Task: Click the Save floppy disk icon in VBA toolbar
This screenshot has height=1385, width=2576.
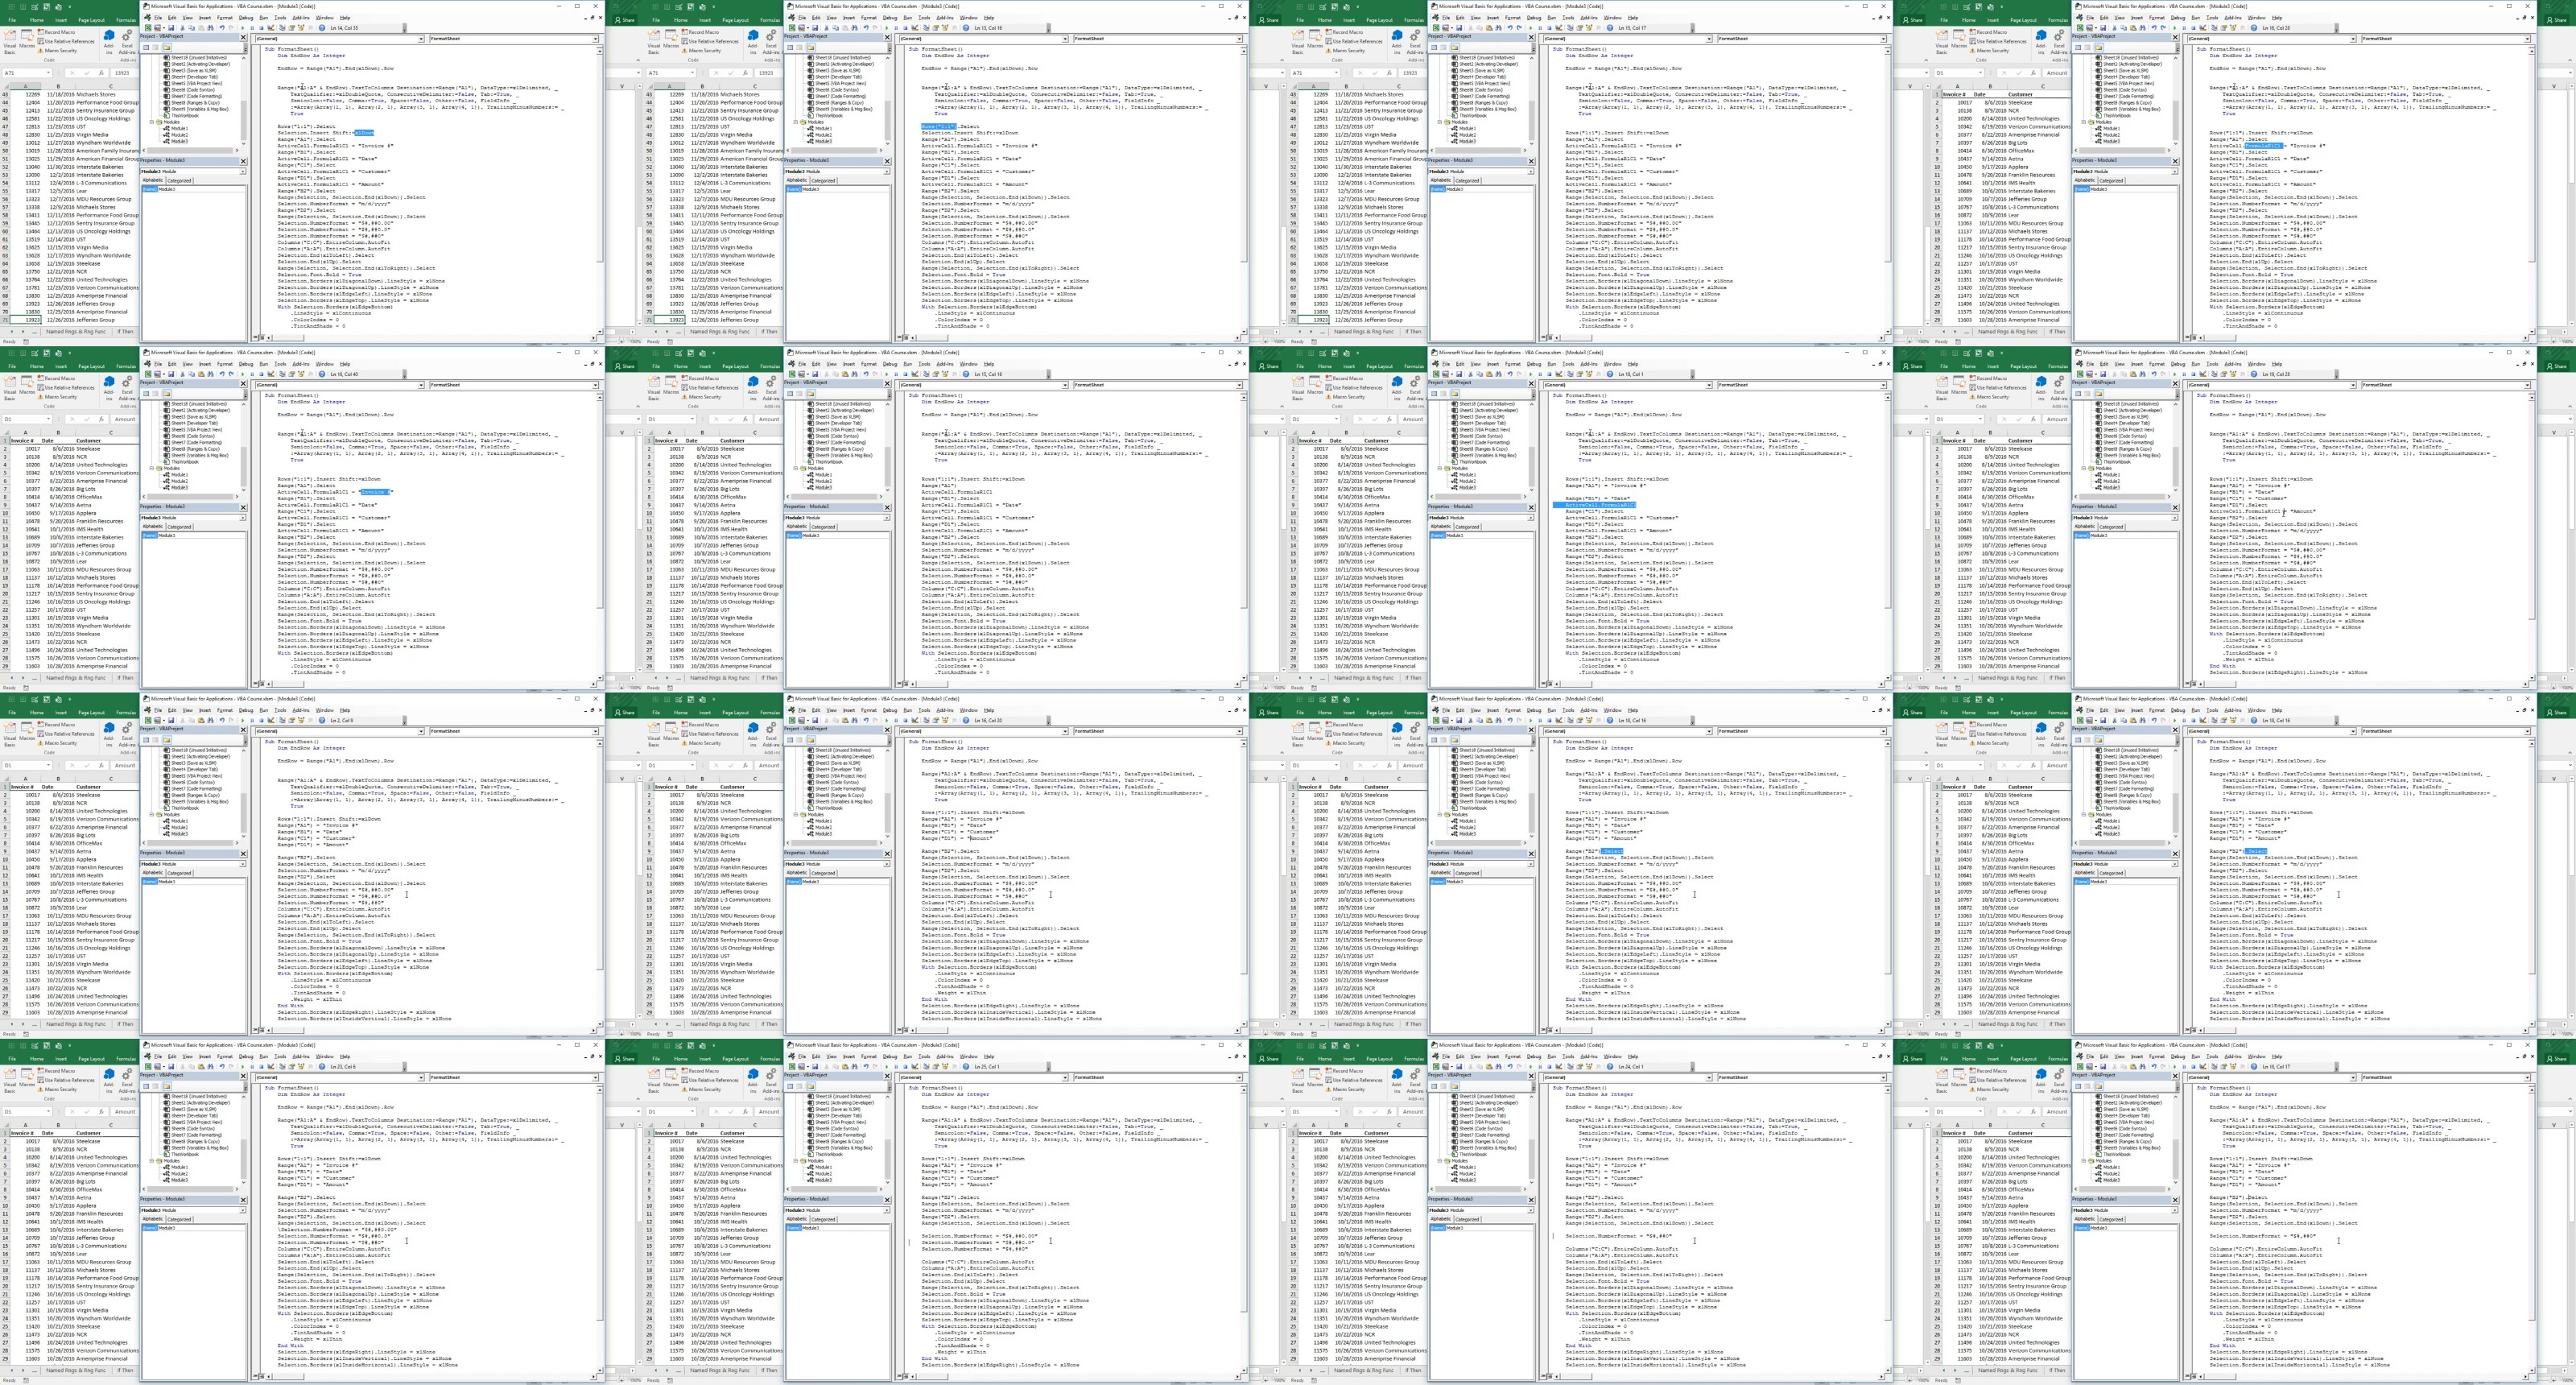Action: (x=172, y=28)
